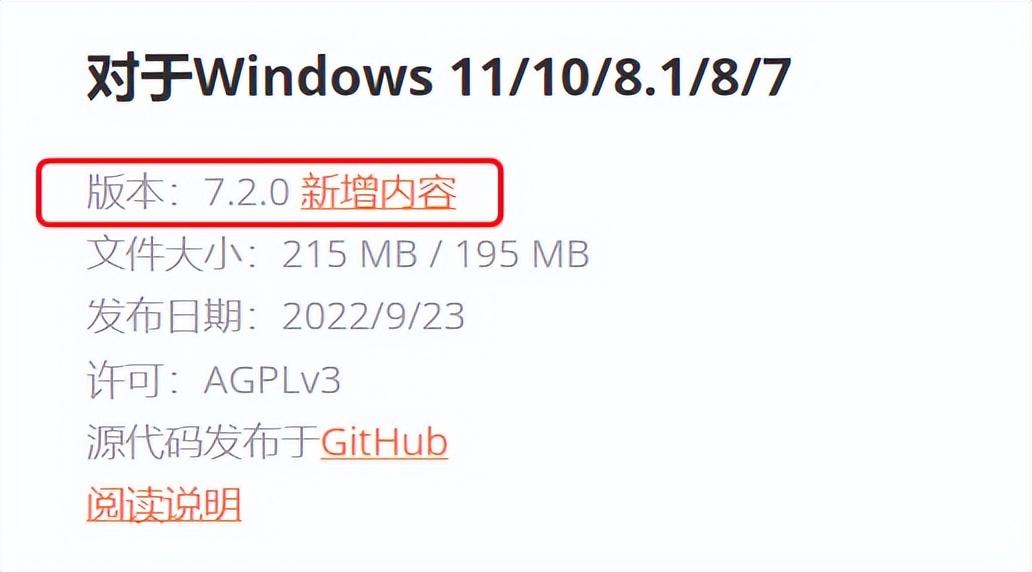Image resolution: width=1032 pixels, height=572 pixels.
Task: Click the 215 MB file size value
Action: [x=349, y=255]
